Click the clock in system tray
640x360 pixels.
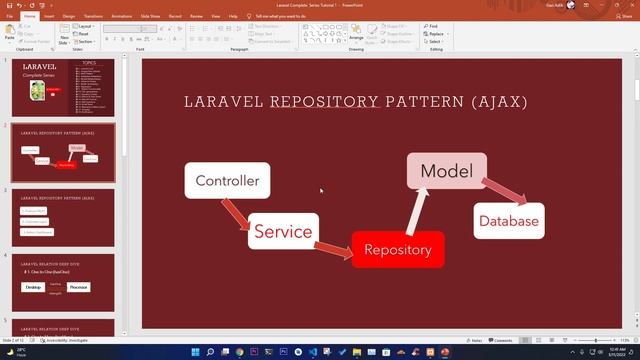coord(617,352)
